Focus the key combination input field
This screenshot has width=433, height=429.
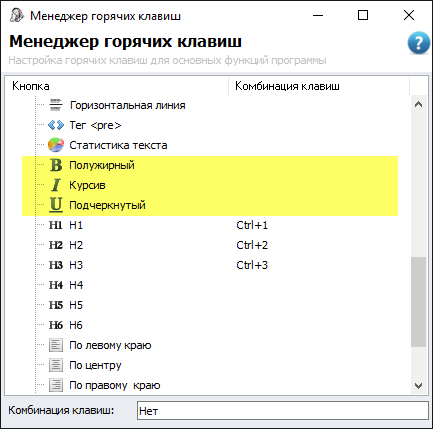click(283, 411)
